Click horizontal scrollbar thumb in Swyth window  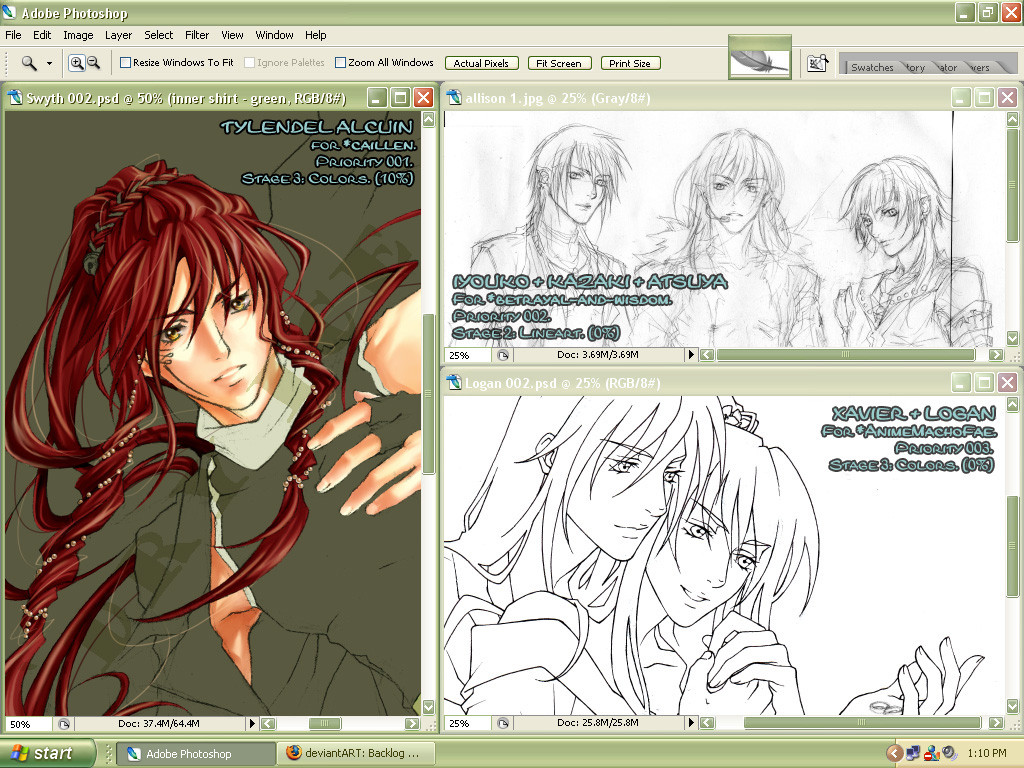coord(325,724)
